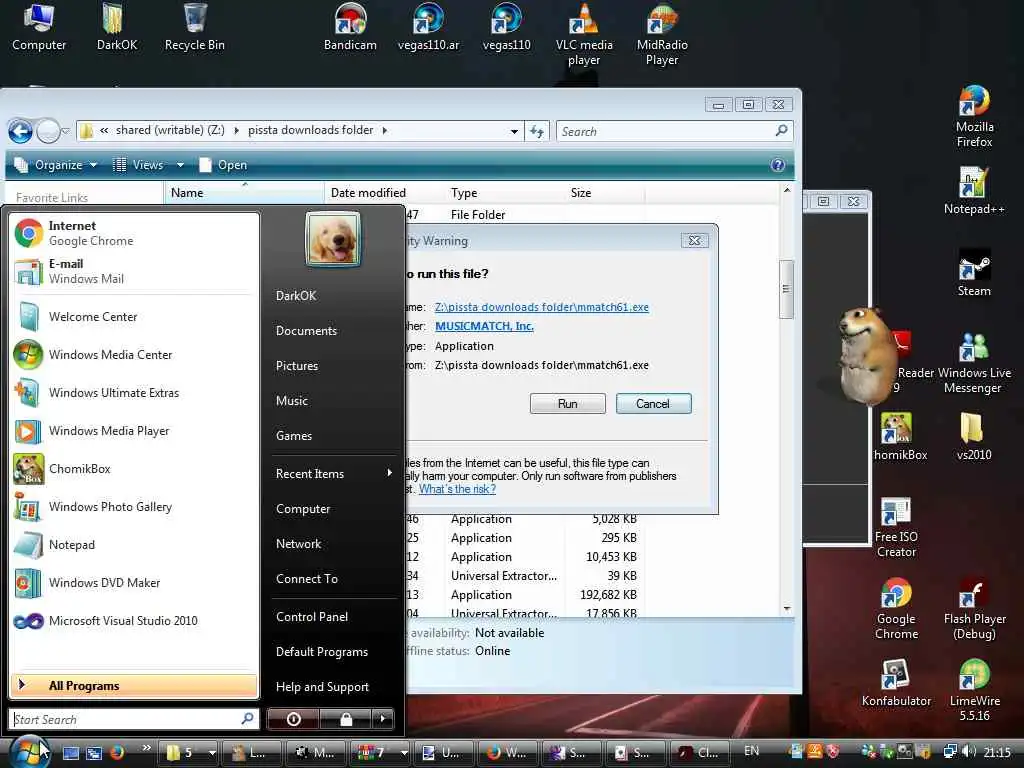Open the DarkOK folder on desktop

pos(116,26)
